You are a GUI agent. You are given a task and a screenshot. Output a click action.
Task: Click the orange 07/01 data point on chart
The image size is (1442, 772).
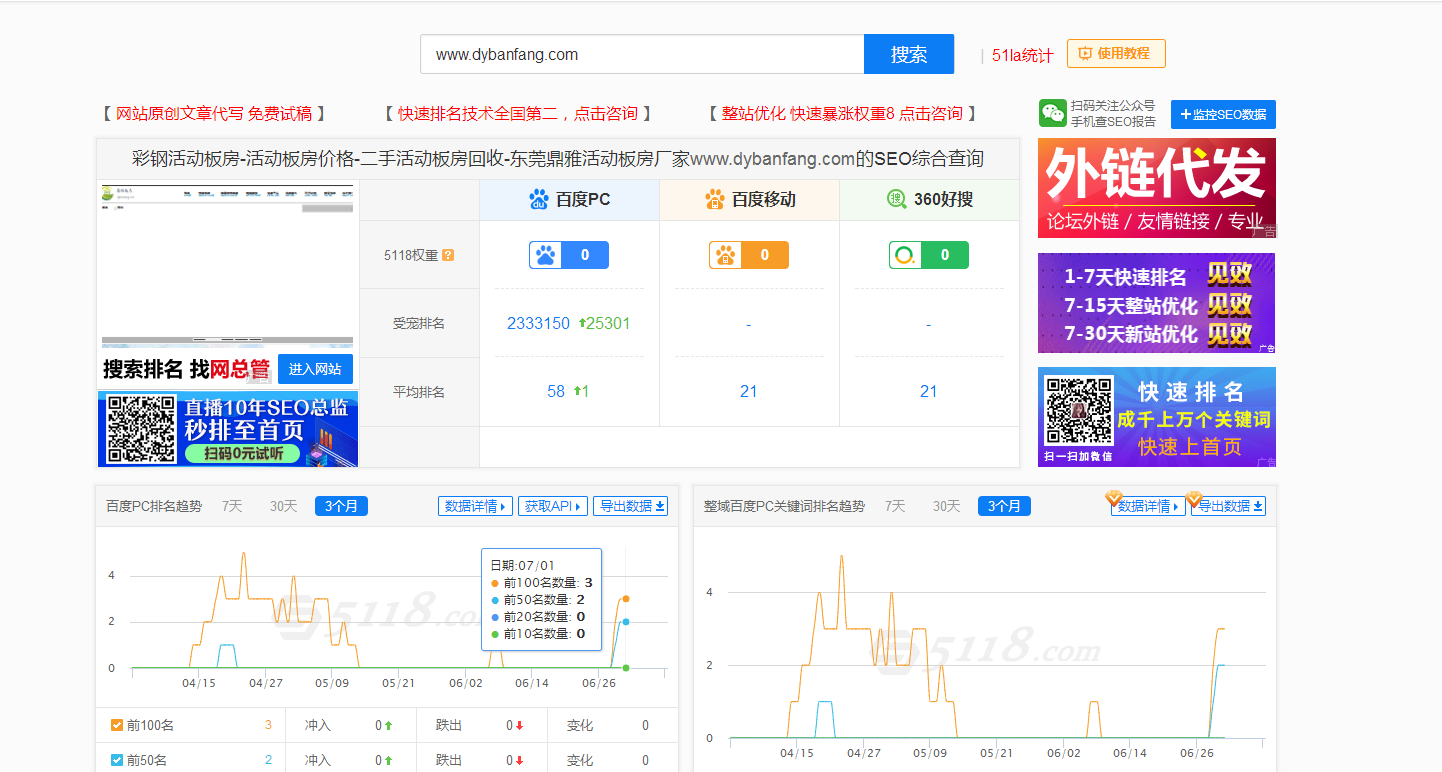[626, 598]
